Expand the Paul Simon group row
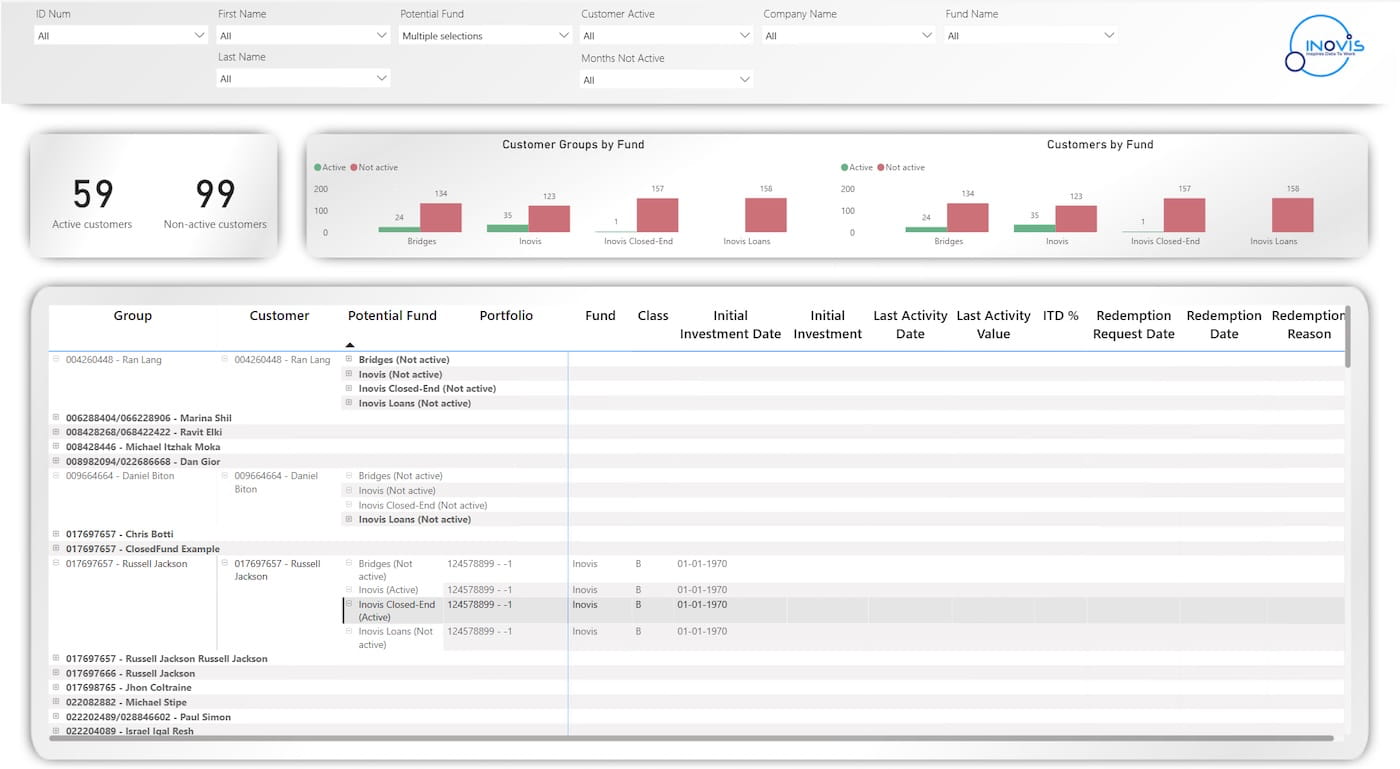Image resolution: width=1400 pixels, height=769 pixels. point(56,717)
